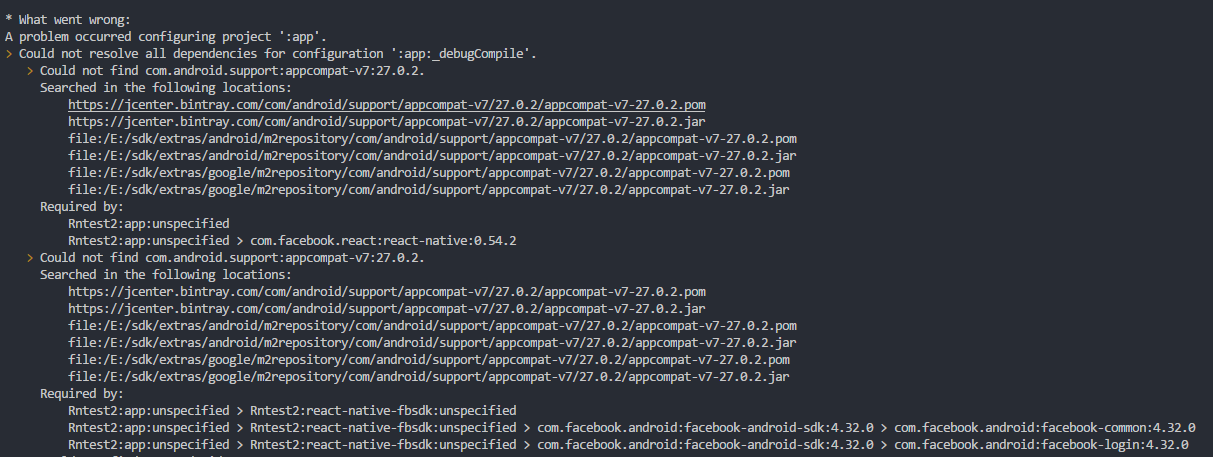Click the line ending with 'facebook-login:4.32.0'
This screenshot has width=1213, height=457.
click(628, 444)
